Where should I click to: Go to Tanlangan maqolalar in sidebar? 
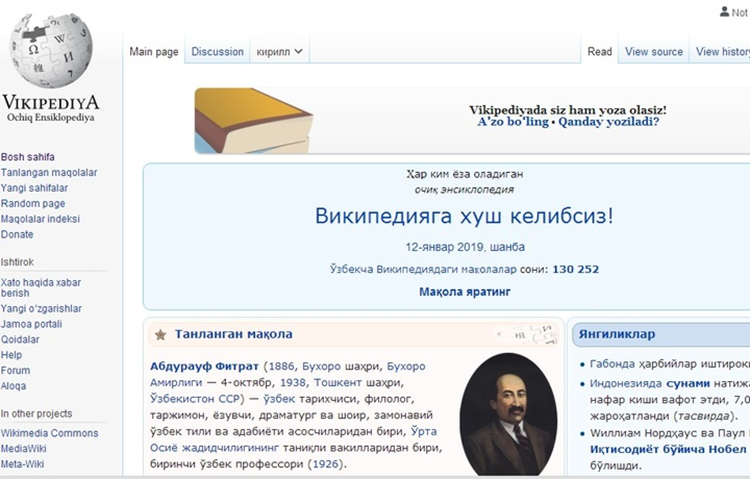pos(49,172)
